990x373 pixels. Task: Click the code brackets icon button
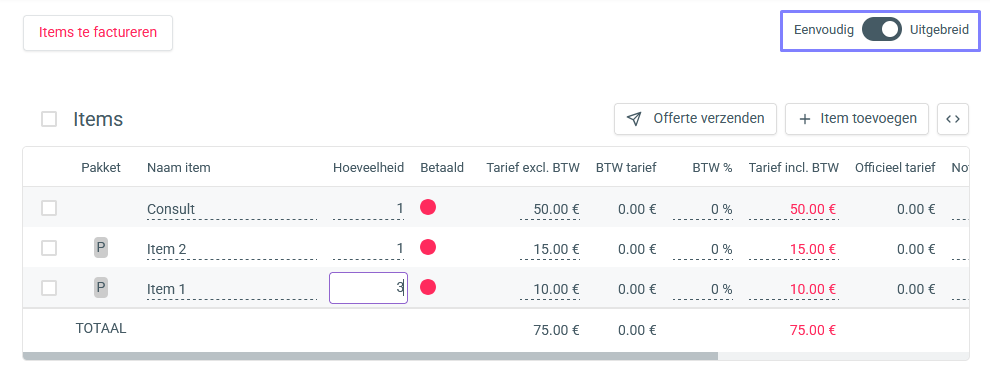coord(953,119)
